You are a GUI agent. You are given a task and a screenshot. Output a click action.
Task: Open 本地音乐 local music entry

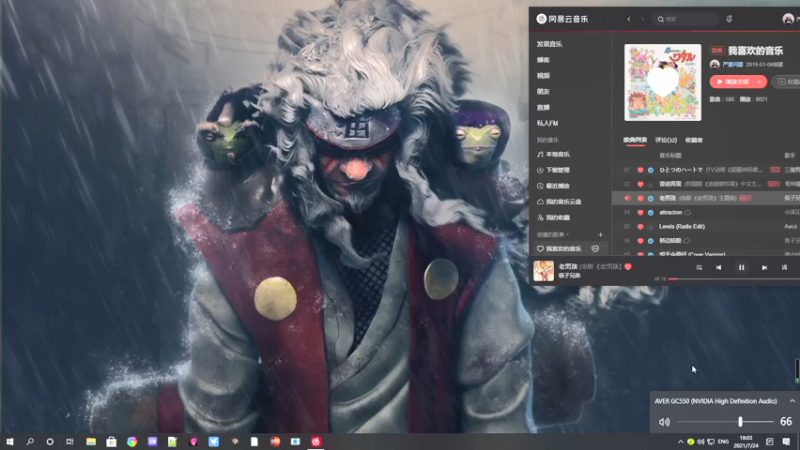coord(553,154)
